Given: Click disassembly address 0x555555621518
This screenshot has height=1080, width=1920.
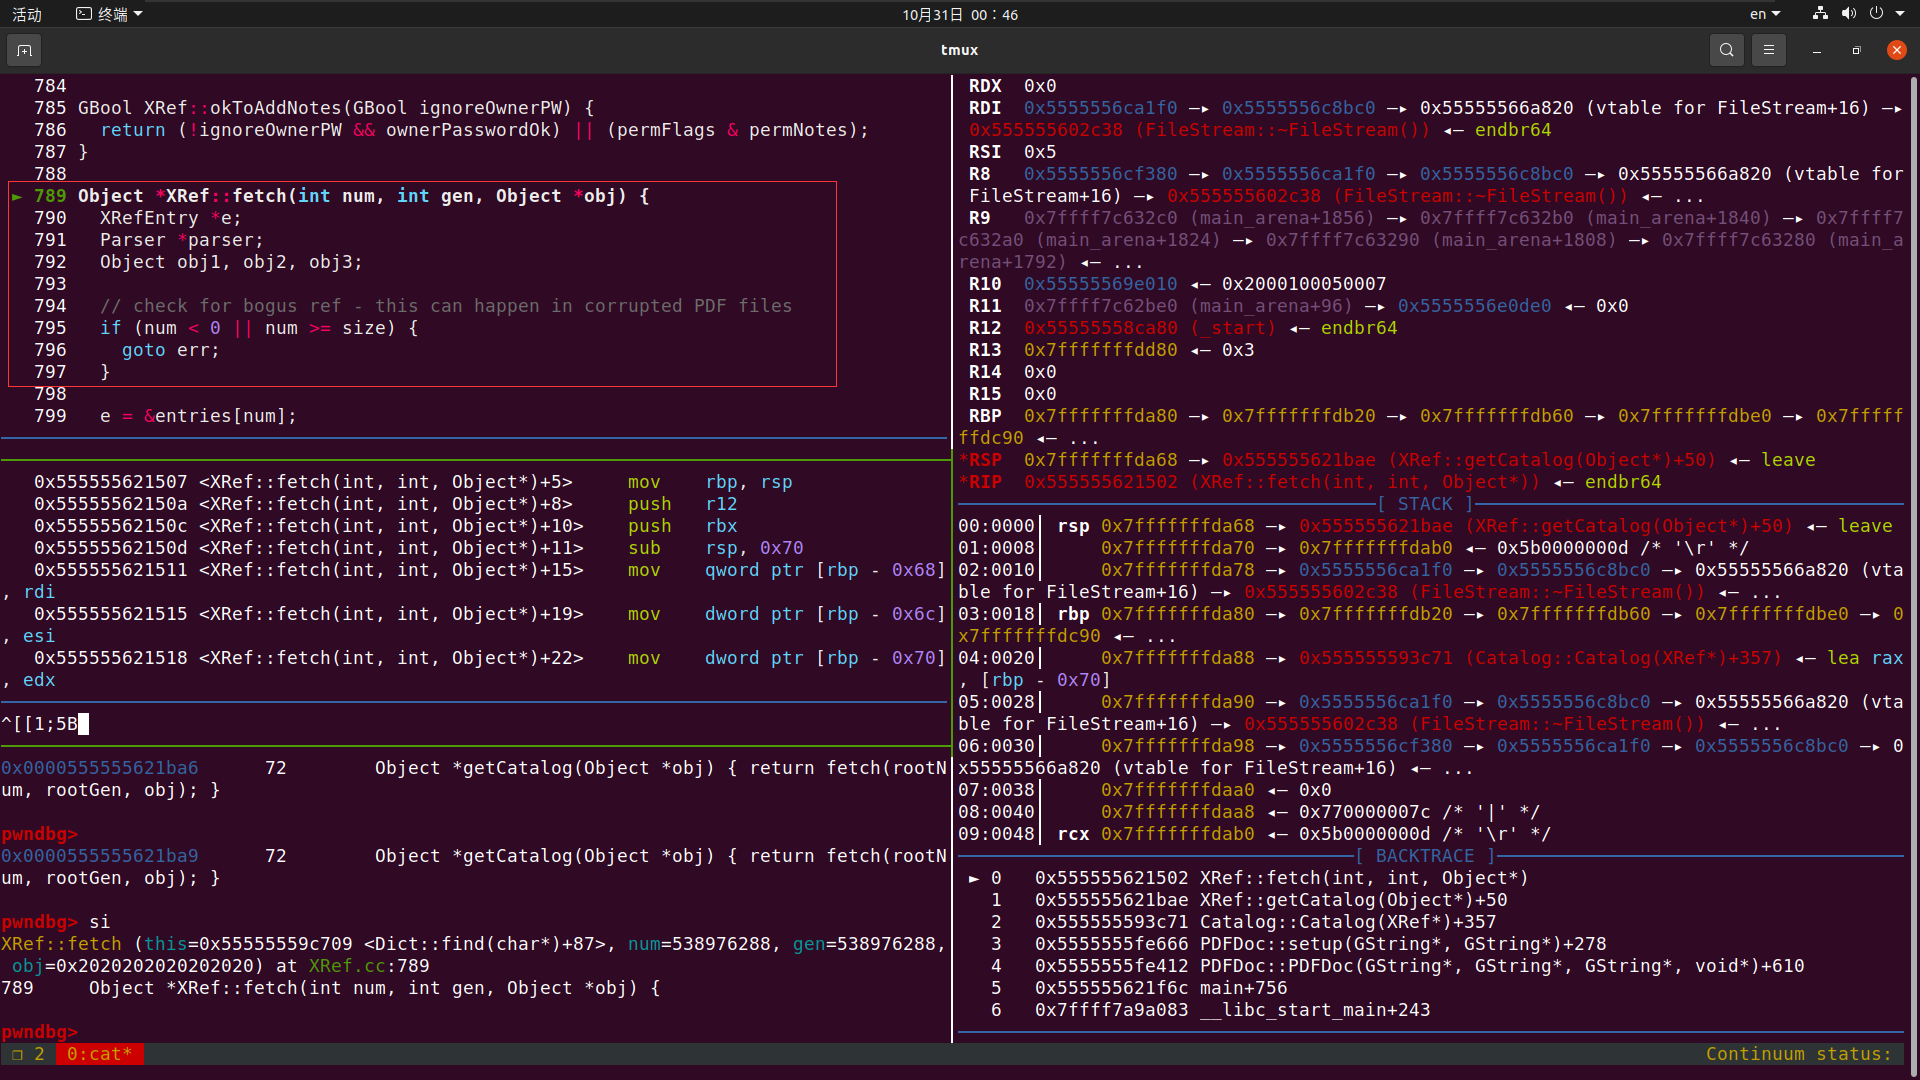Looking at the screenshot, I should pyautogui.click(x=110, y=658).
